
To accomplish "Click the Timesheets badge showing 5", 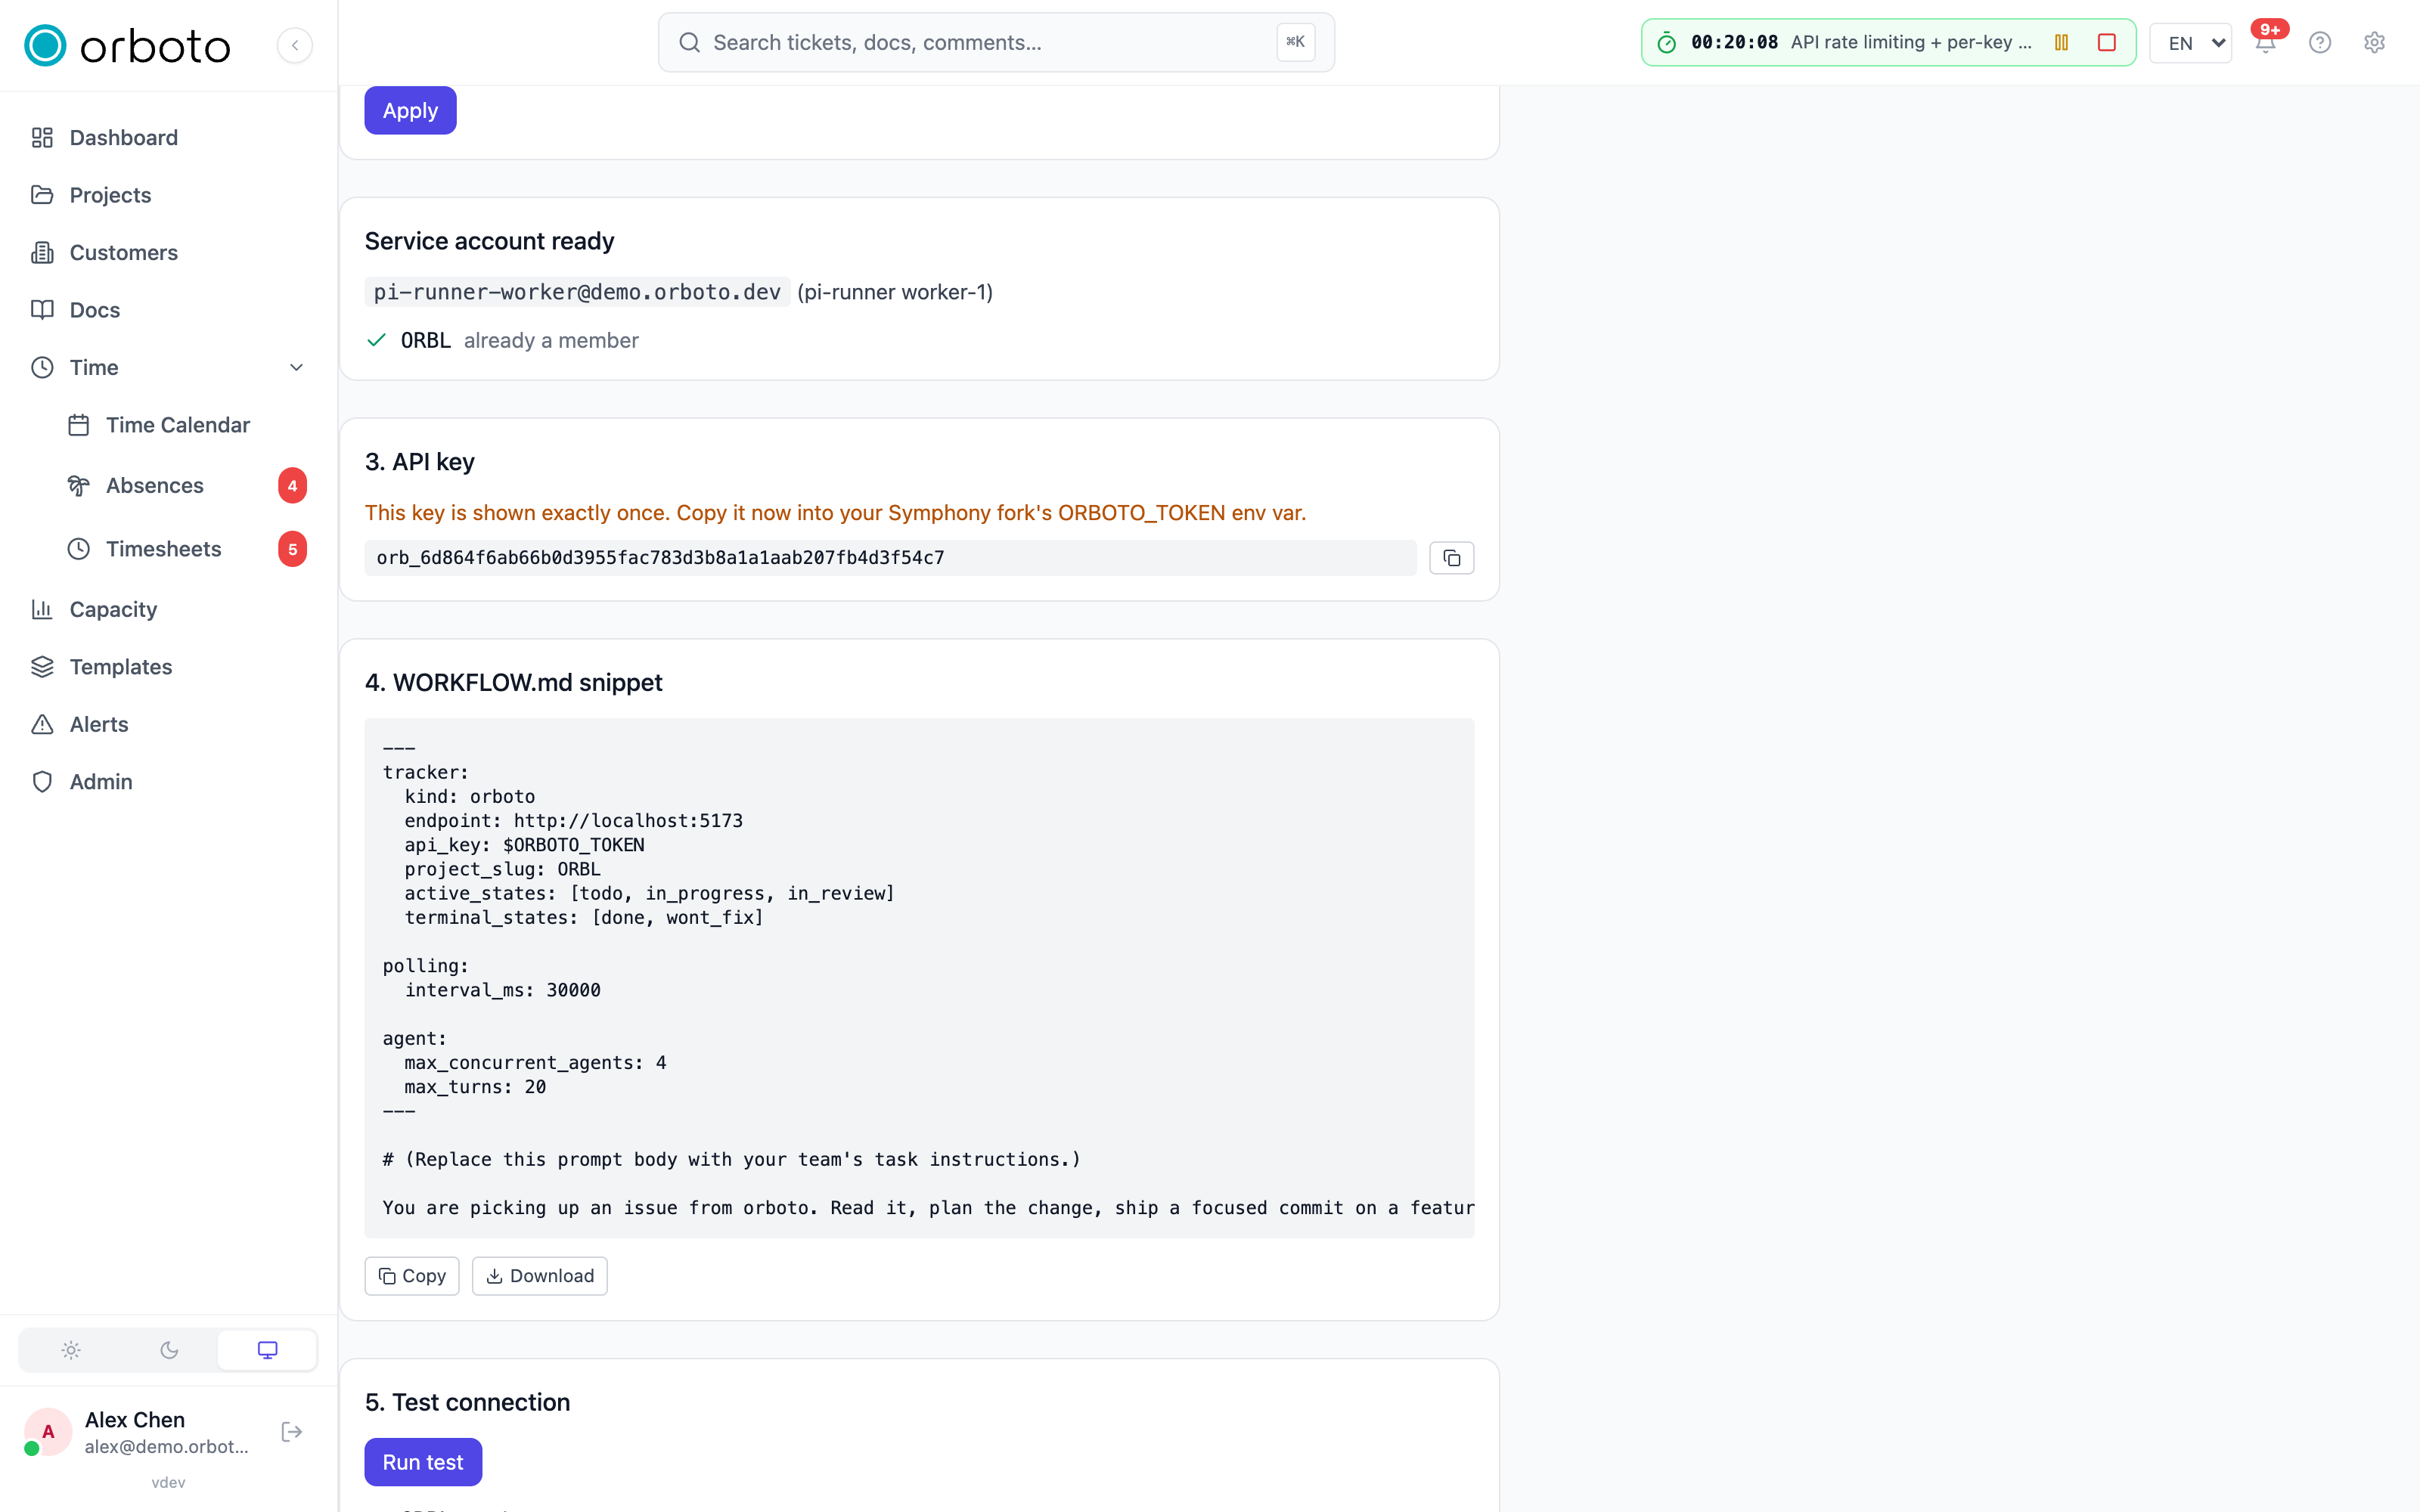I will [x=292, y=549].
